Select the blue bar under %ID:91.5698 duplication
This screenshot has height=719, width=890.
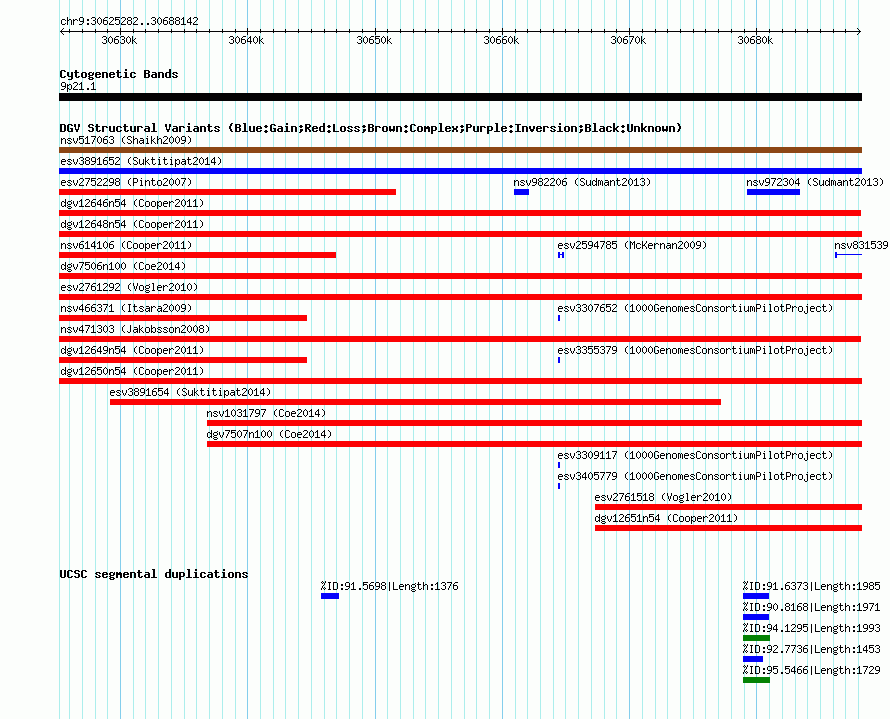click(330, 596)
